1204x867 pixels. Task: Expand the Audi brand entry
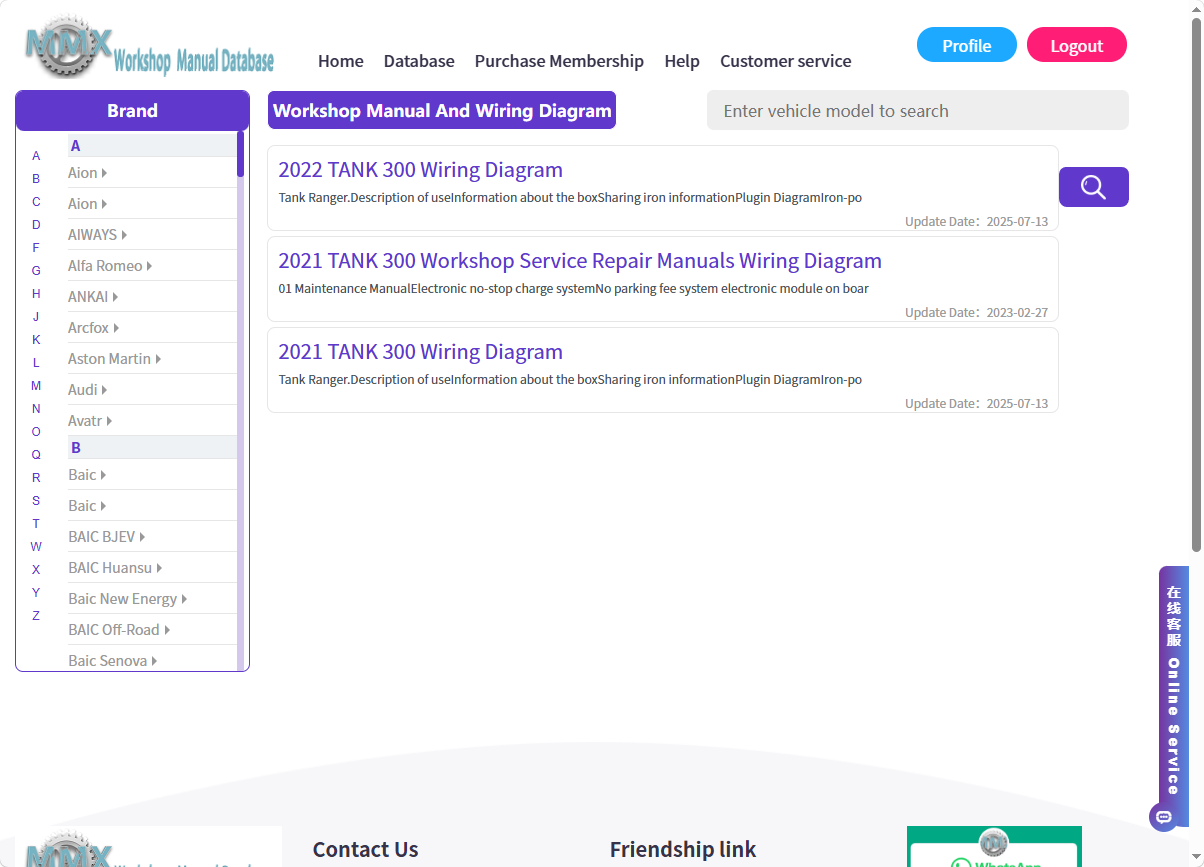(88, 390)
